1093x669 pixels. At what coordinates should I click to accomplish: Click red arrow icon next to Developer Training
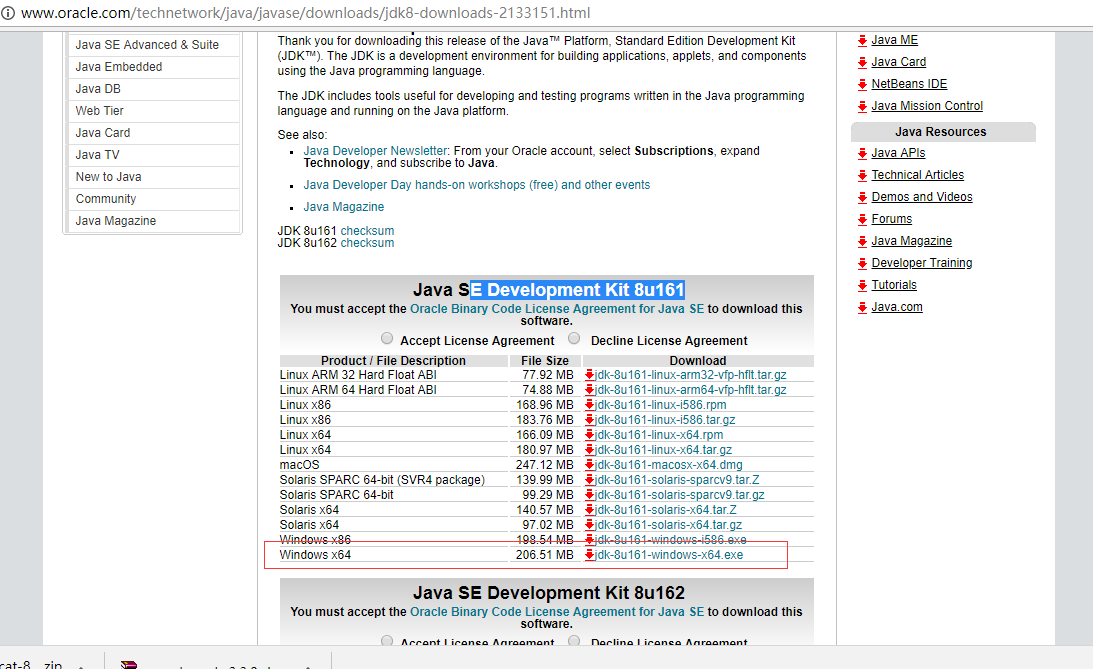point(862,263)
